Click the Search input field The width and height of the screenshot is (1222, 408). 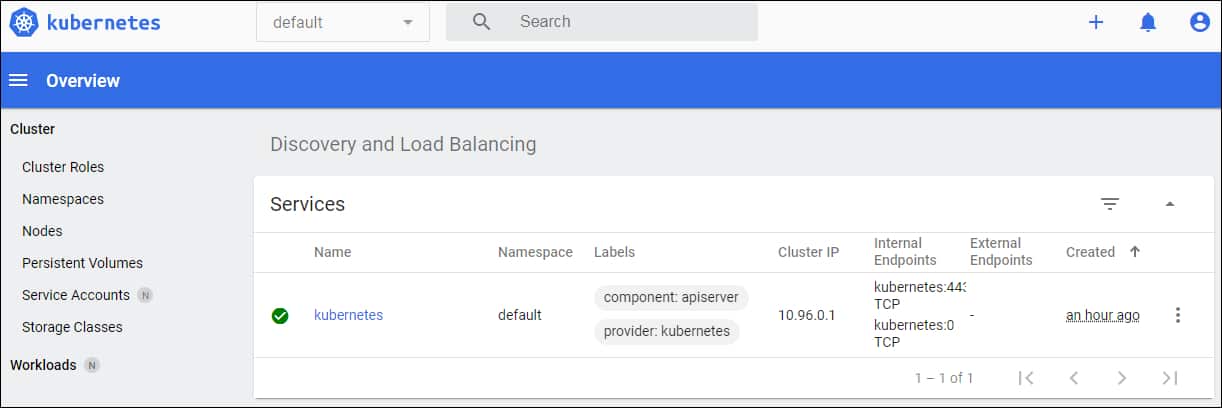602,22
